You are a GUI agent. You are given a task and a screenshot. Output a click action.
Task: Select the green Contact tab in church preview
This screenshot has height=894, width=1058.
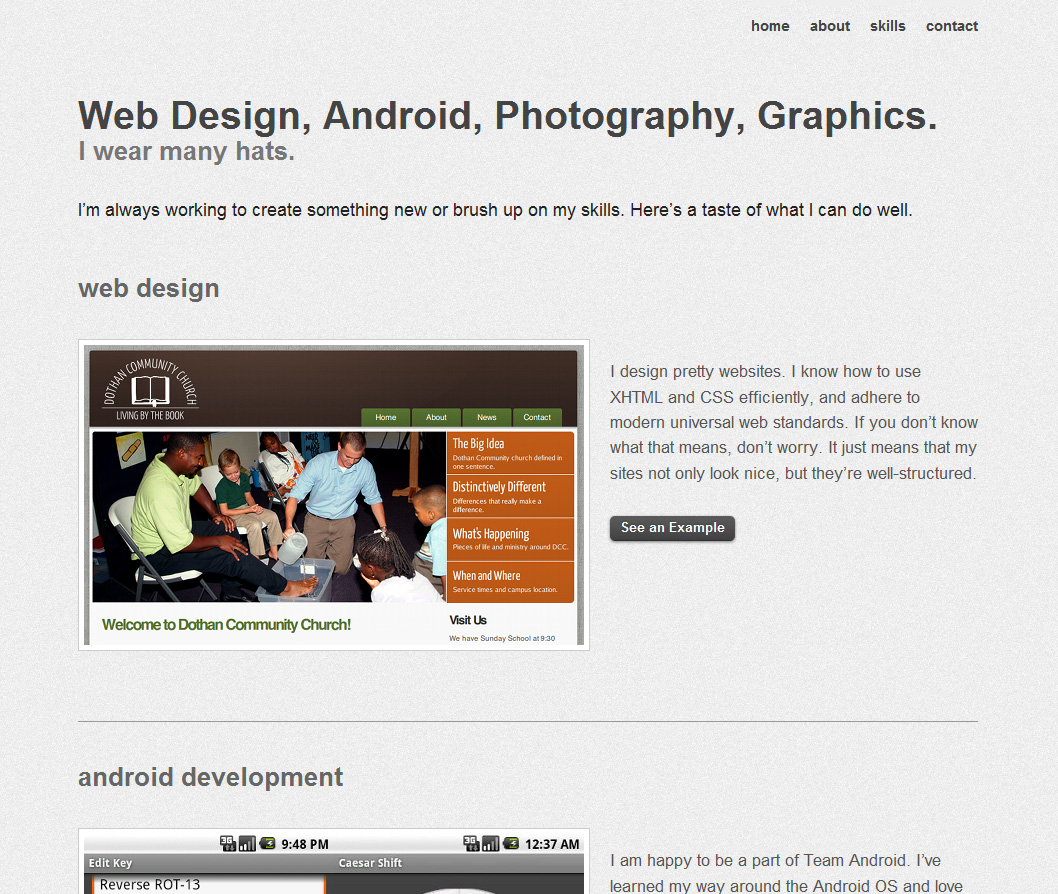[x=537, y=418]
